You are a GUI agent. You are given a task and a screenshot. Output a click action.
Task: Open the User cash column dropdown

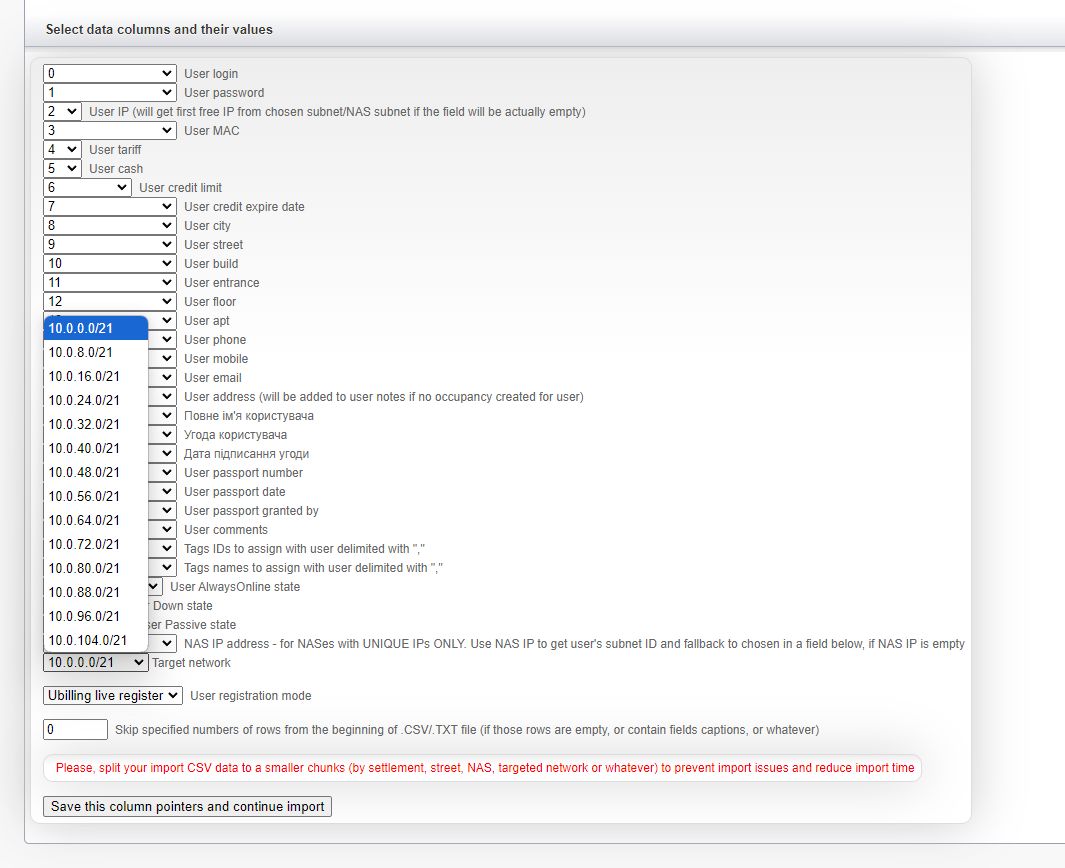pyautogui.click(x=62, y=168)
